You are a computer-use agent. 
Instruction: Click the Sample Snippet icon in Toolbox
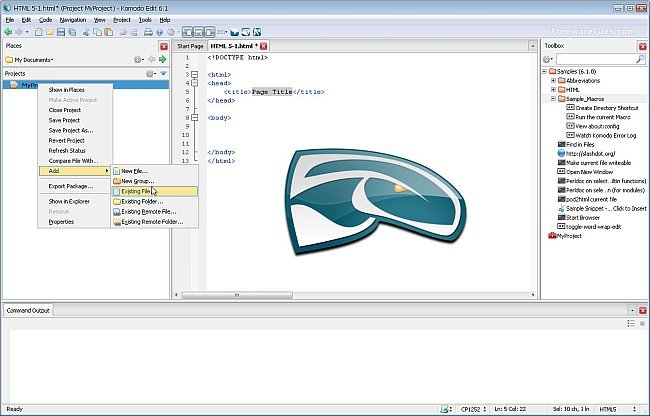(561, 208)
